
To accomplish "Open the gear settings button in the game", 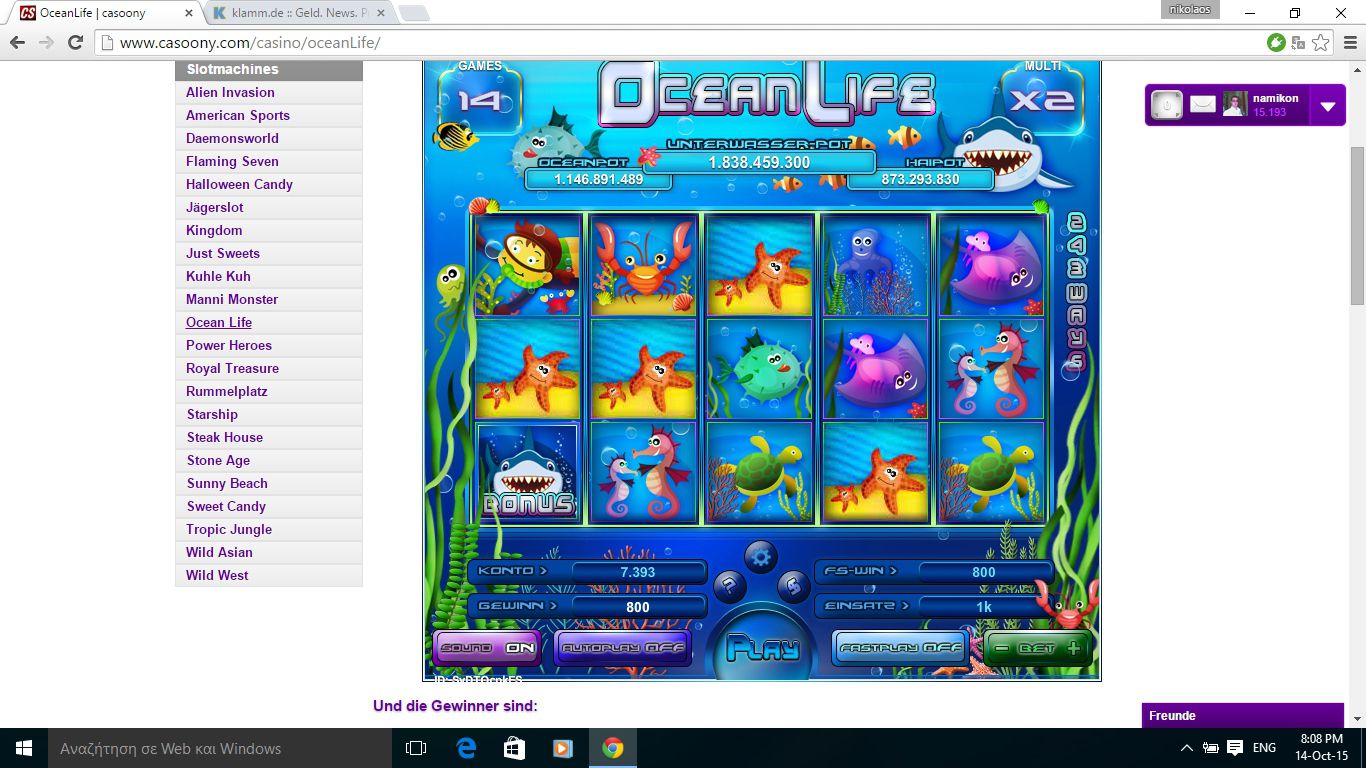I will point(761,557).
